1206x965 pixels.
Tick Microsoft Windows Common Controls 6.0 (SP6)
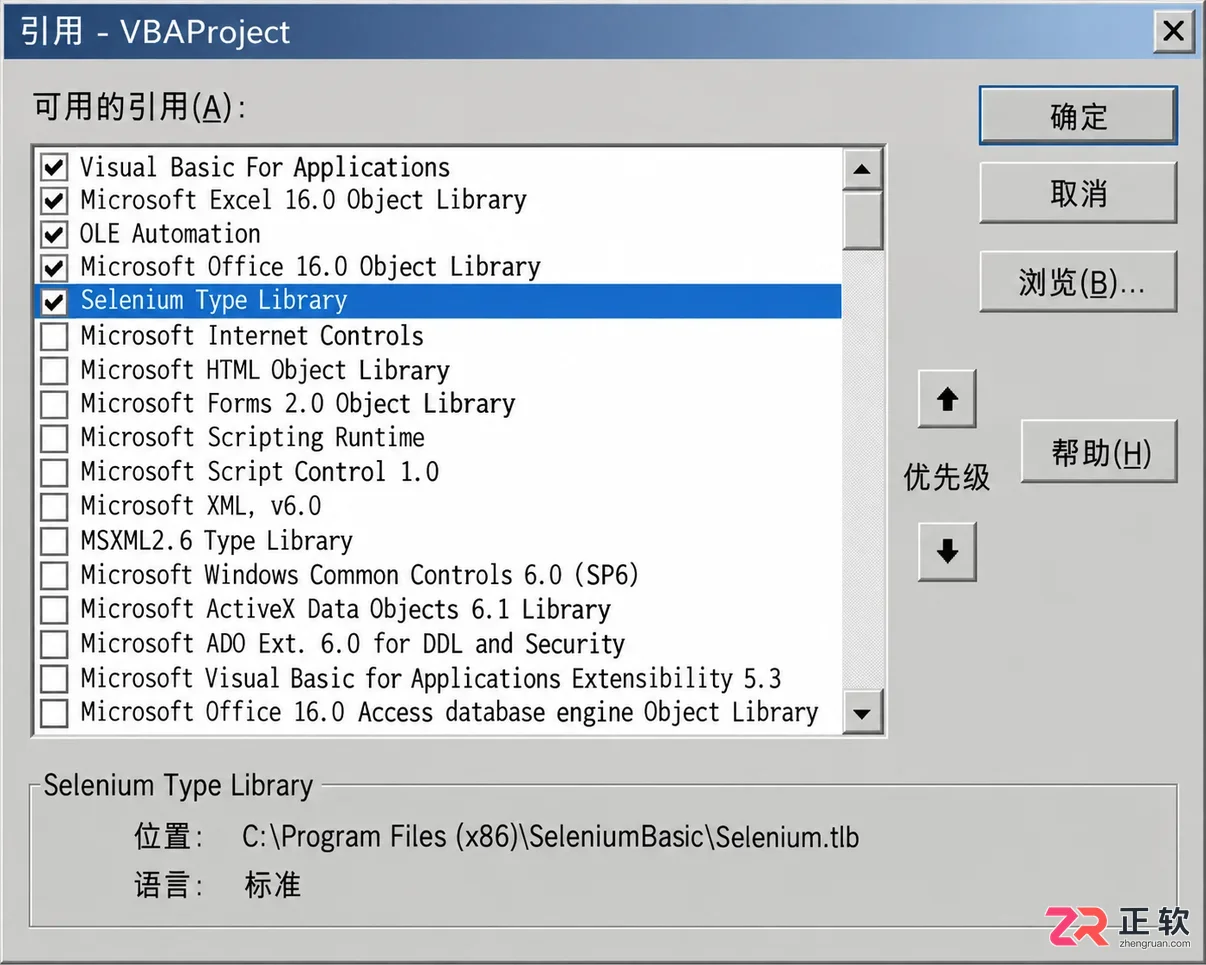click(x=54, y=575)
